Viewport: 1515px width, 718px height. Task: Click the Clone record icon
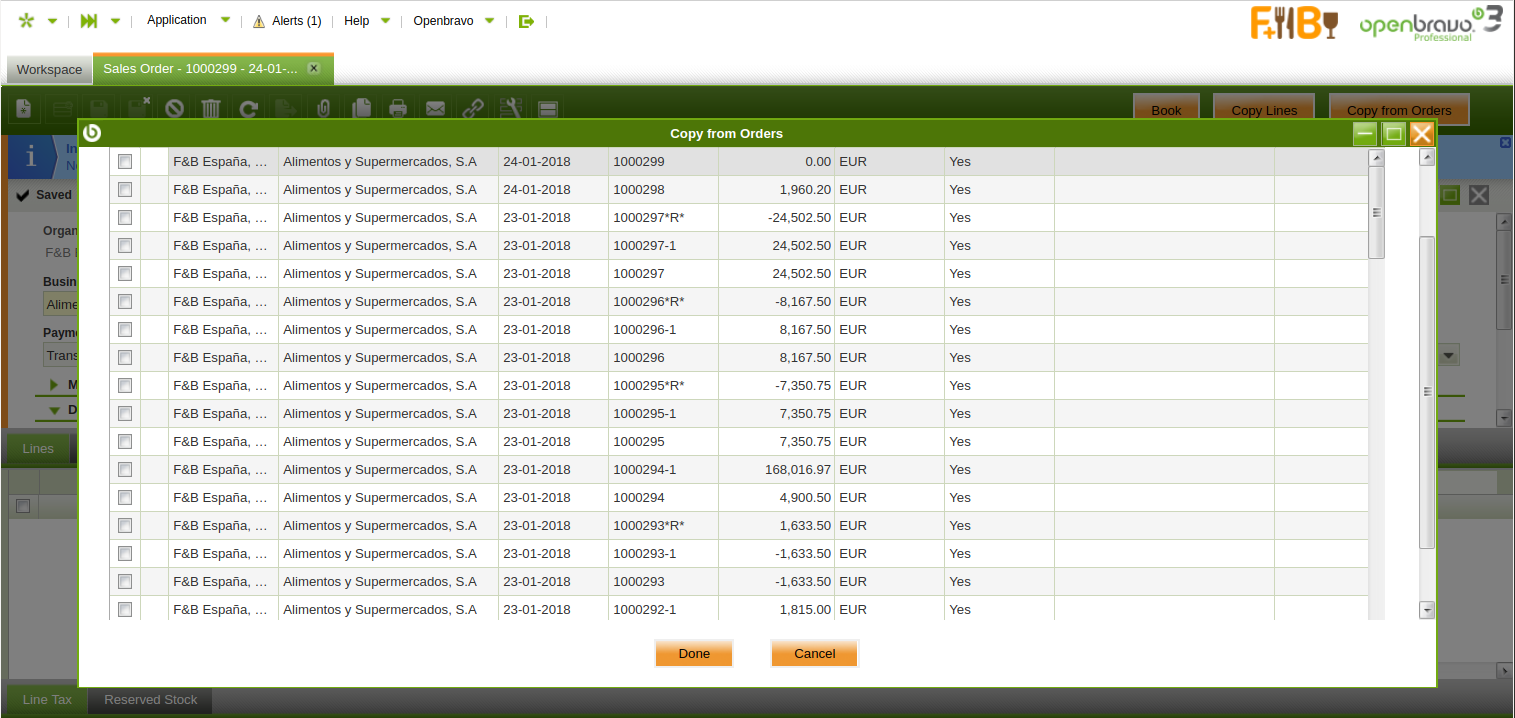coord(361,108)
